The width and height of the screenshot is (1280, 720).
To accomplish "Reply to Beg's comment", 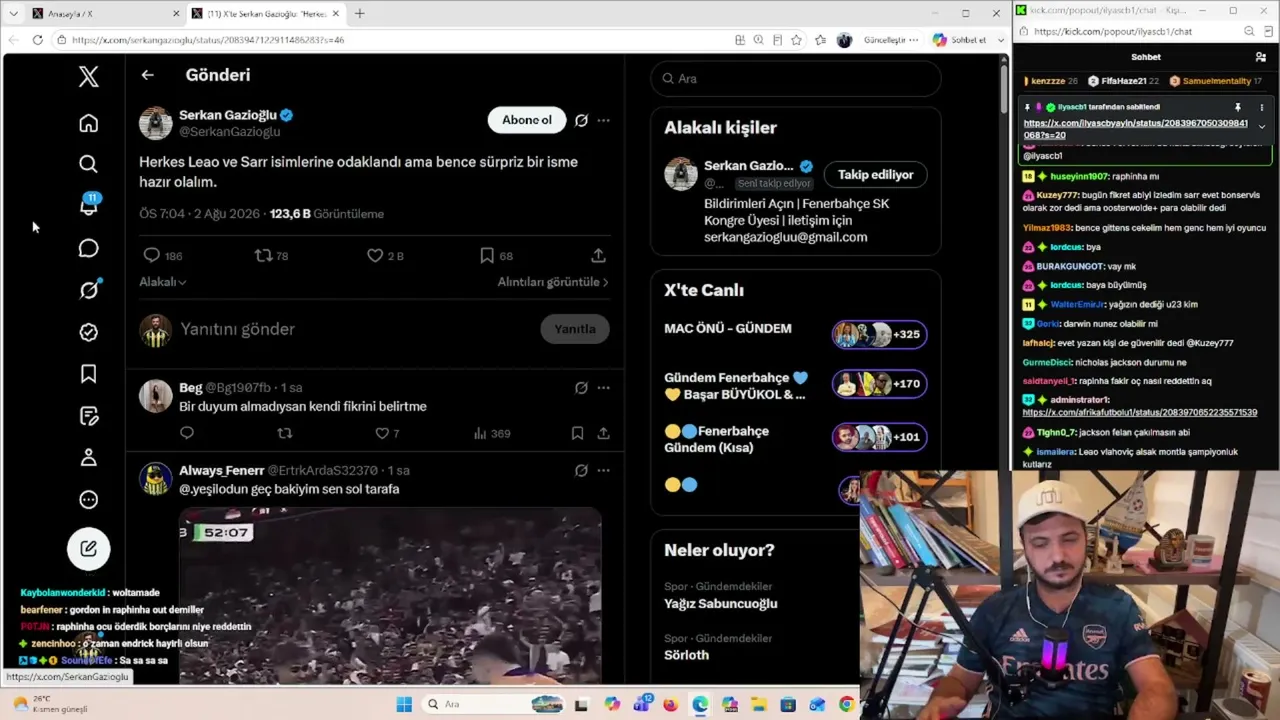I will (x=187, y=433).
